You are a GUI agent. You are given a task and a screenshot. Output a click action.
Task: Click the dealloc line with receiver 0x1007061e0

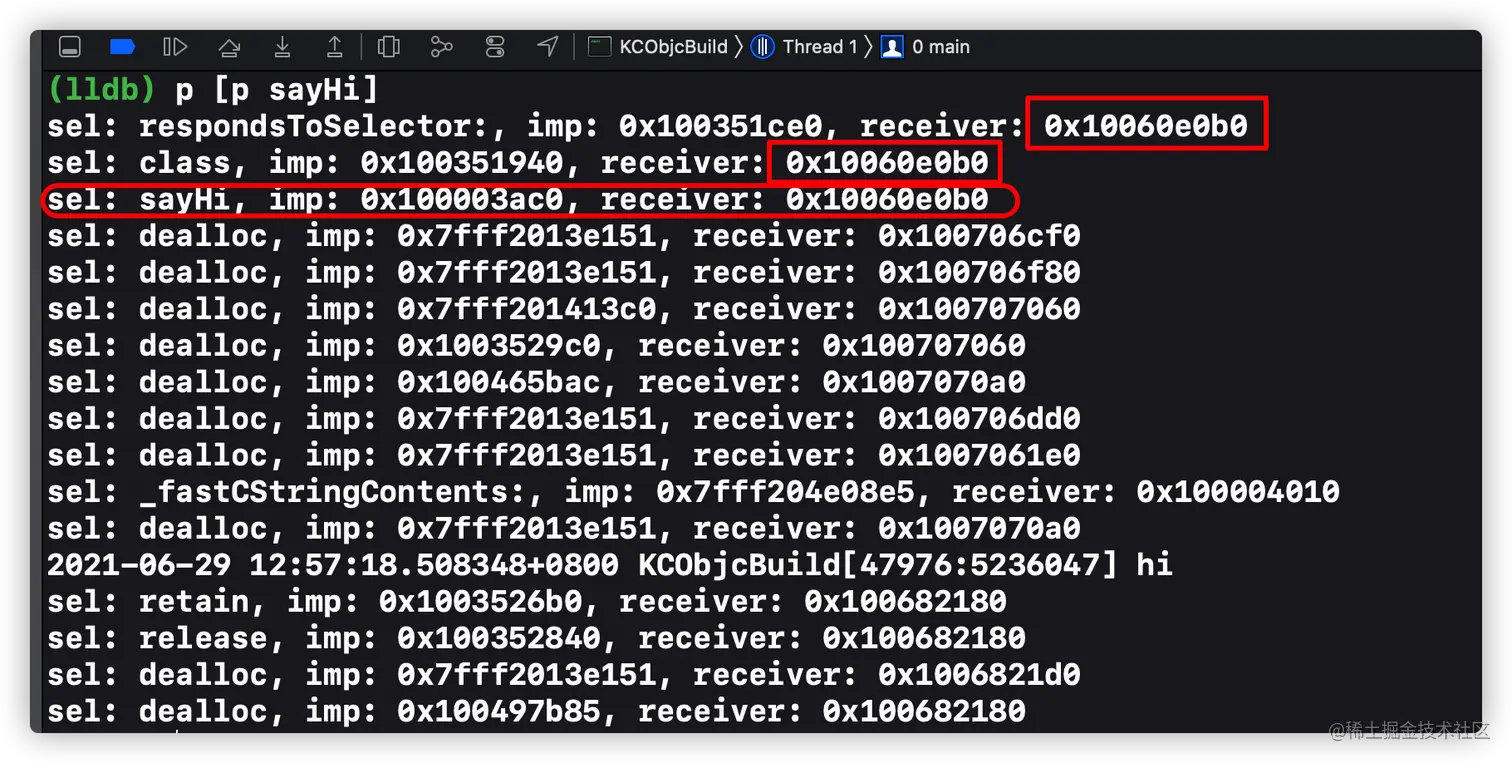pyautogui.click(x=564, y=455)
